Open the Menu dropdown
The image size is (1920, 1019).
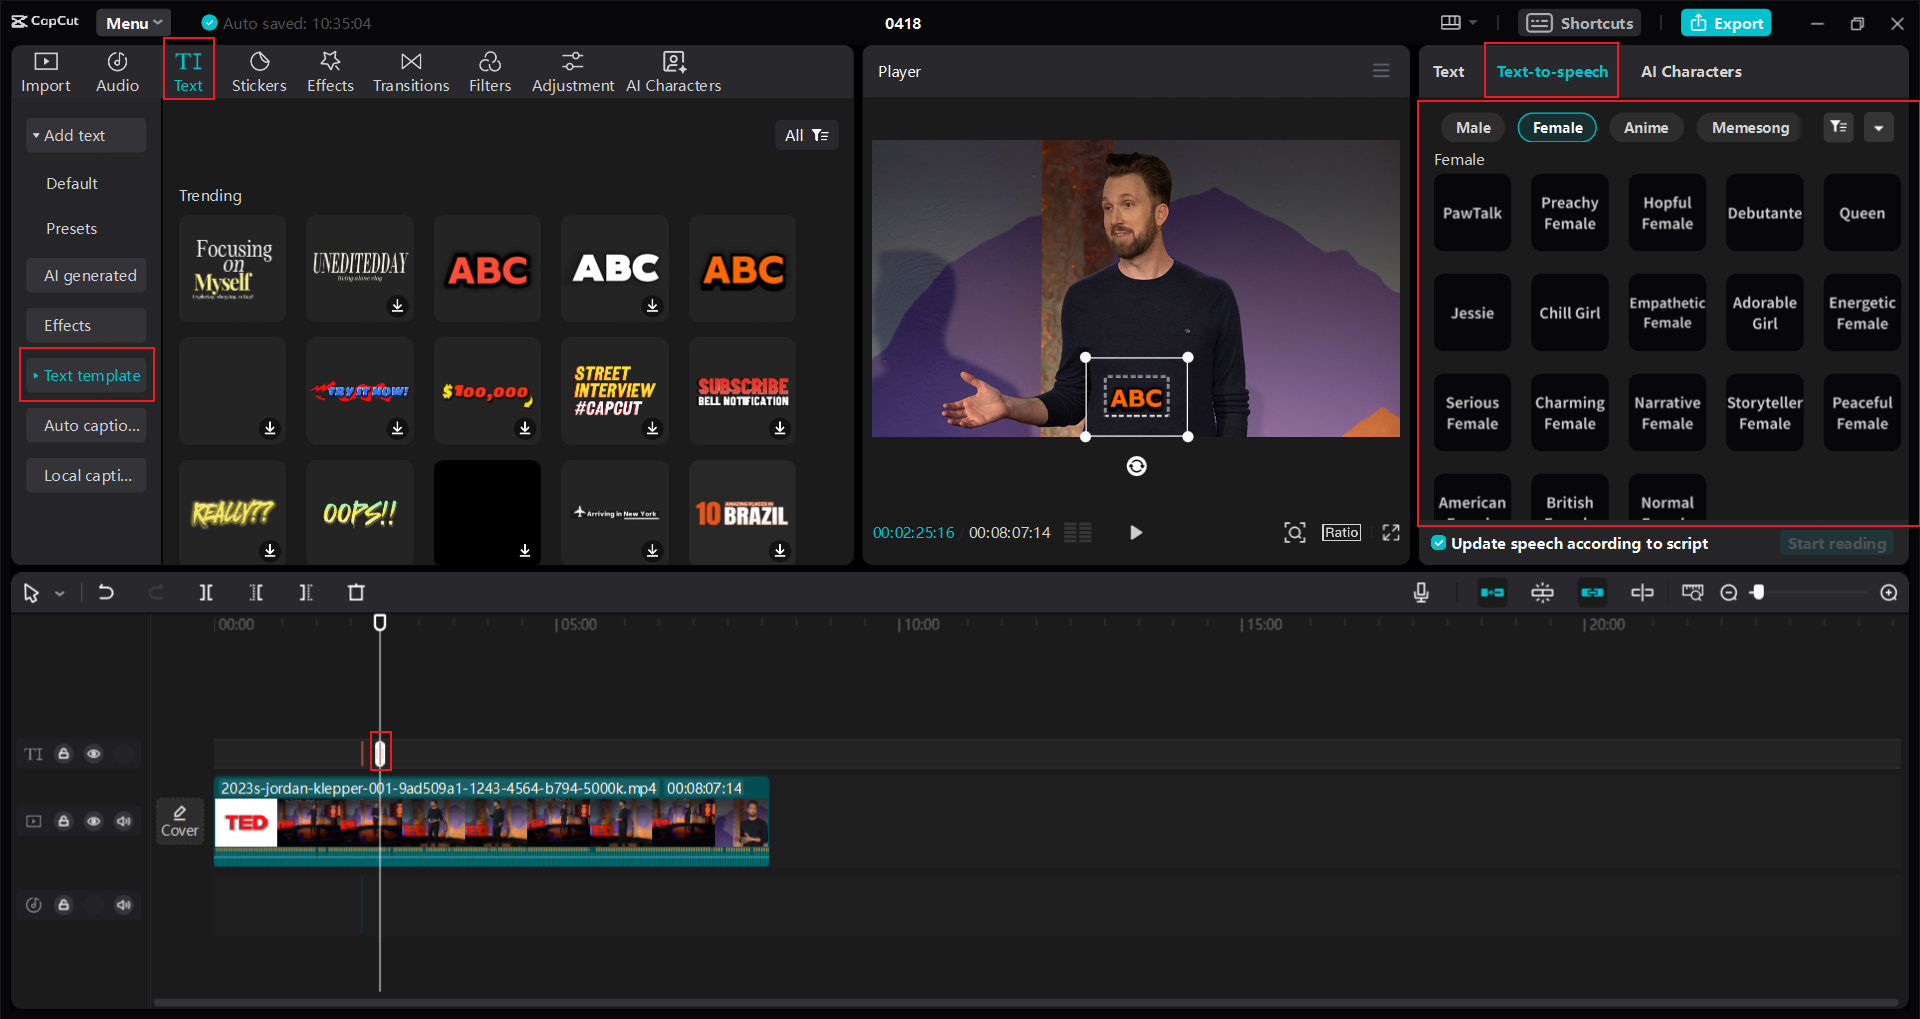(133, 22)
